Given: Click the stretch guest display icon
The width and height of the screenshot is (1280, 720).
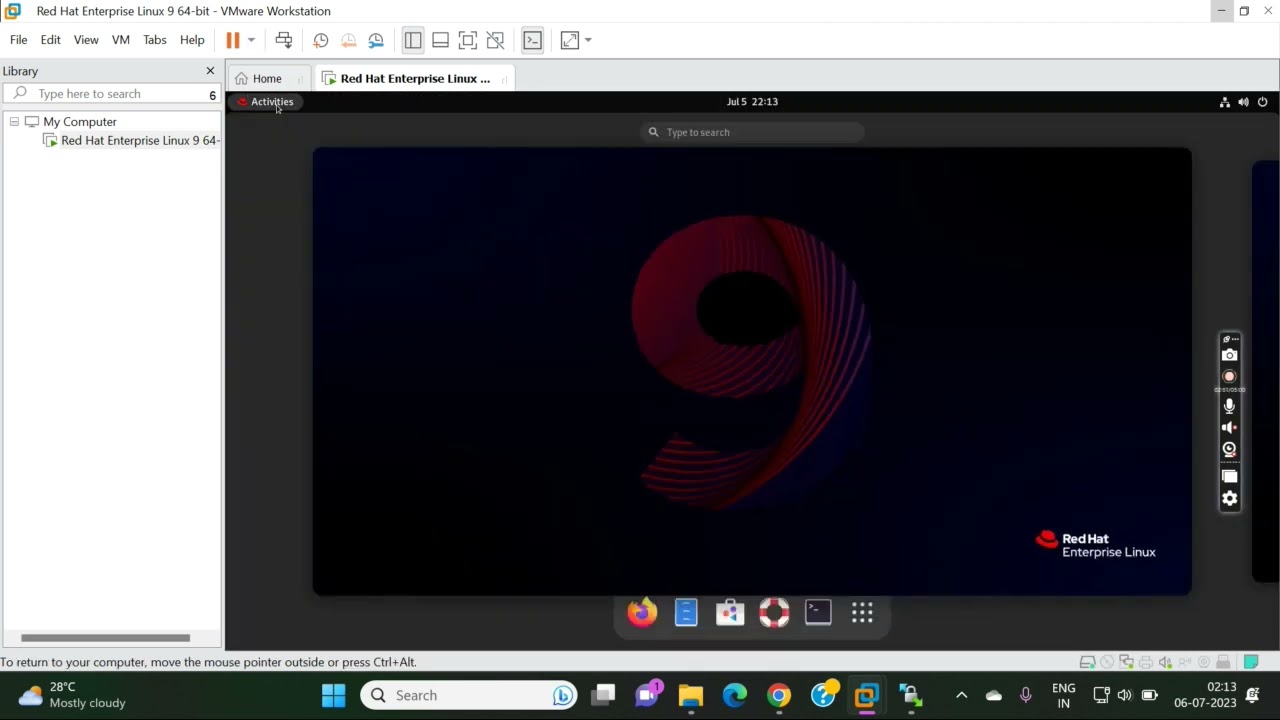Looking at the screenshot, I should click(x=569, y=40).
